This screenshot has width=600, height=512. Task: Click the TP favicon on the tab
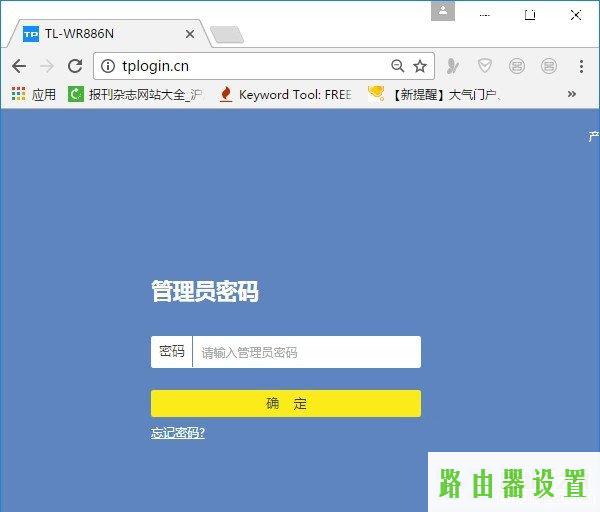pos(31,34)
